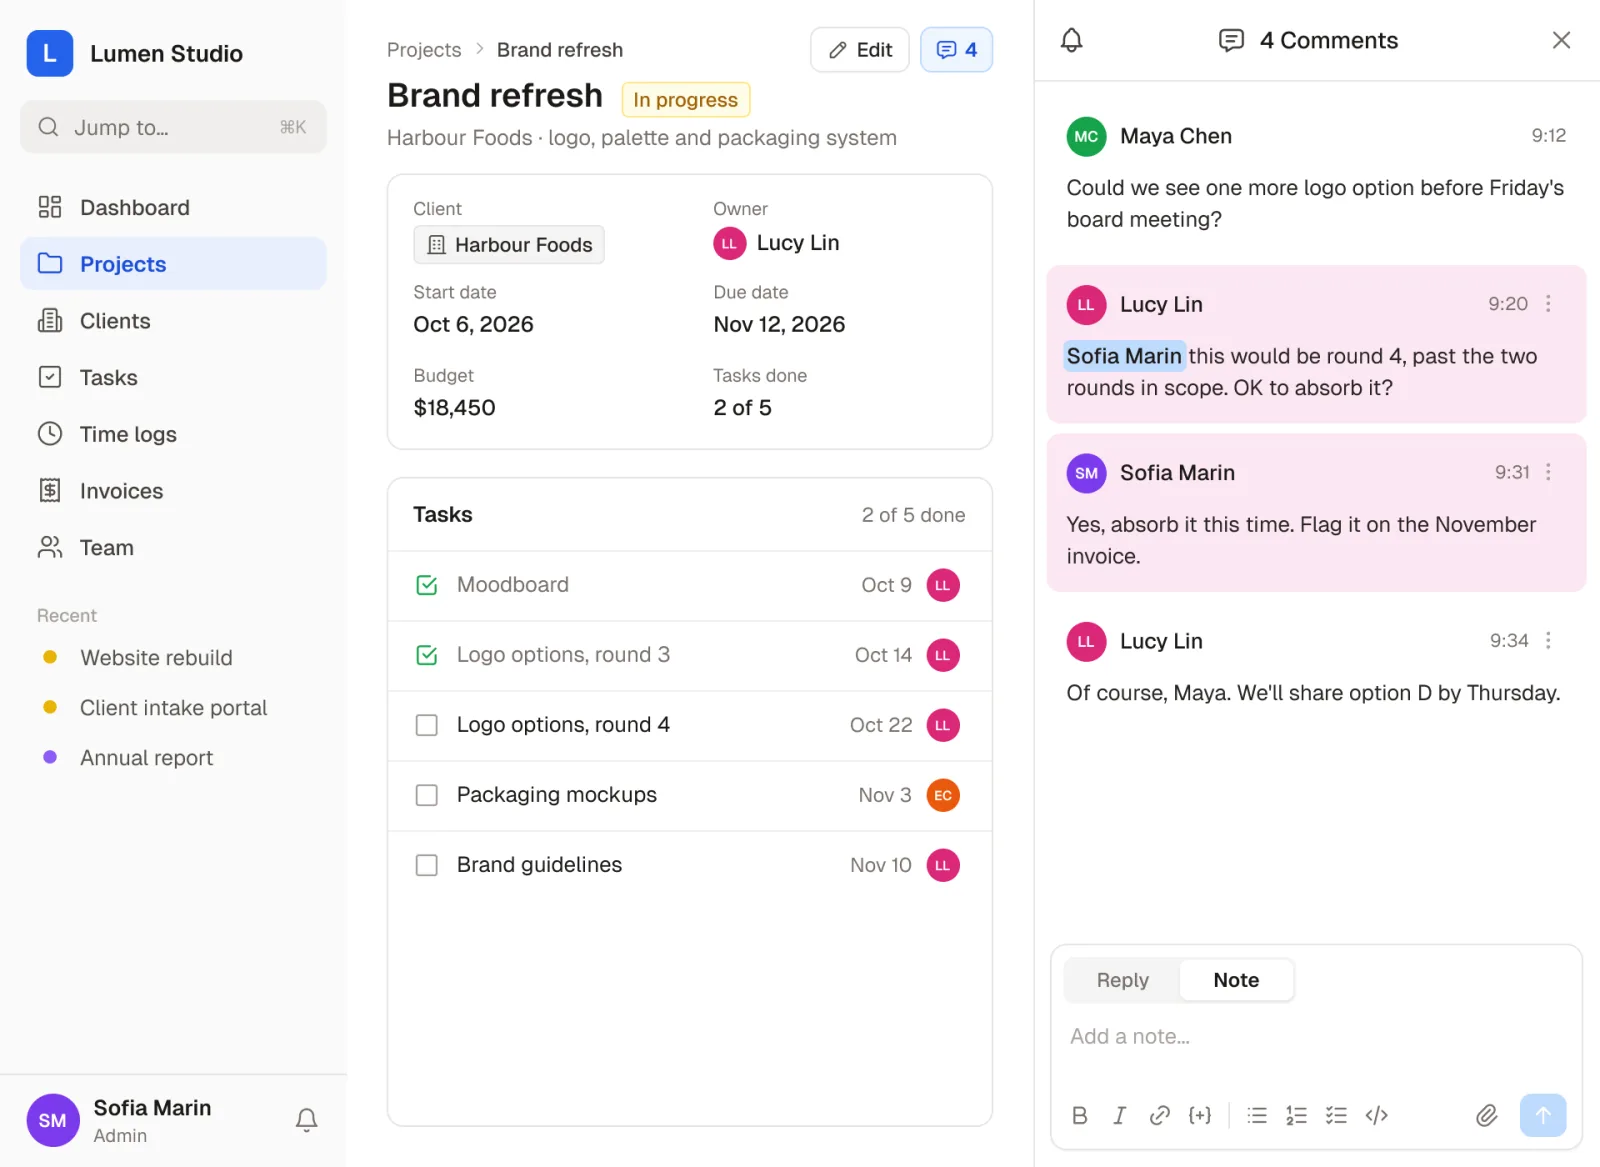Select the Note tab

point(1236,980)
